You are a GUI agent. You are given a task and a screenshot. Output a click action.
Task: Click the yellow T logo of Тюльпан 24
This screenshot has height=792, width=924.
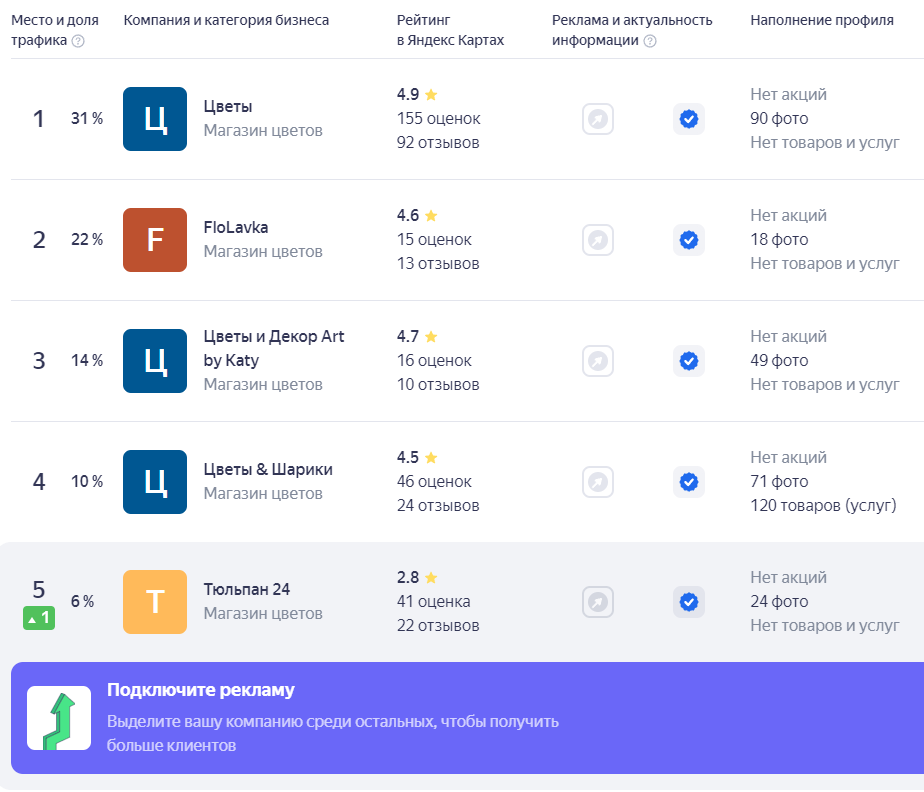pos(155,602)
